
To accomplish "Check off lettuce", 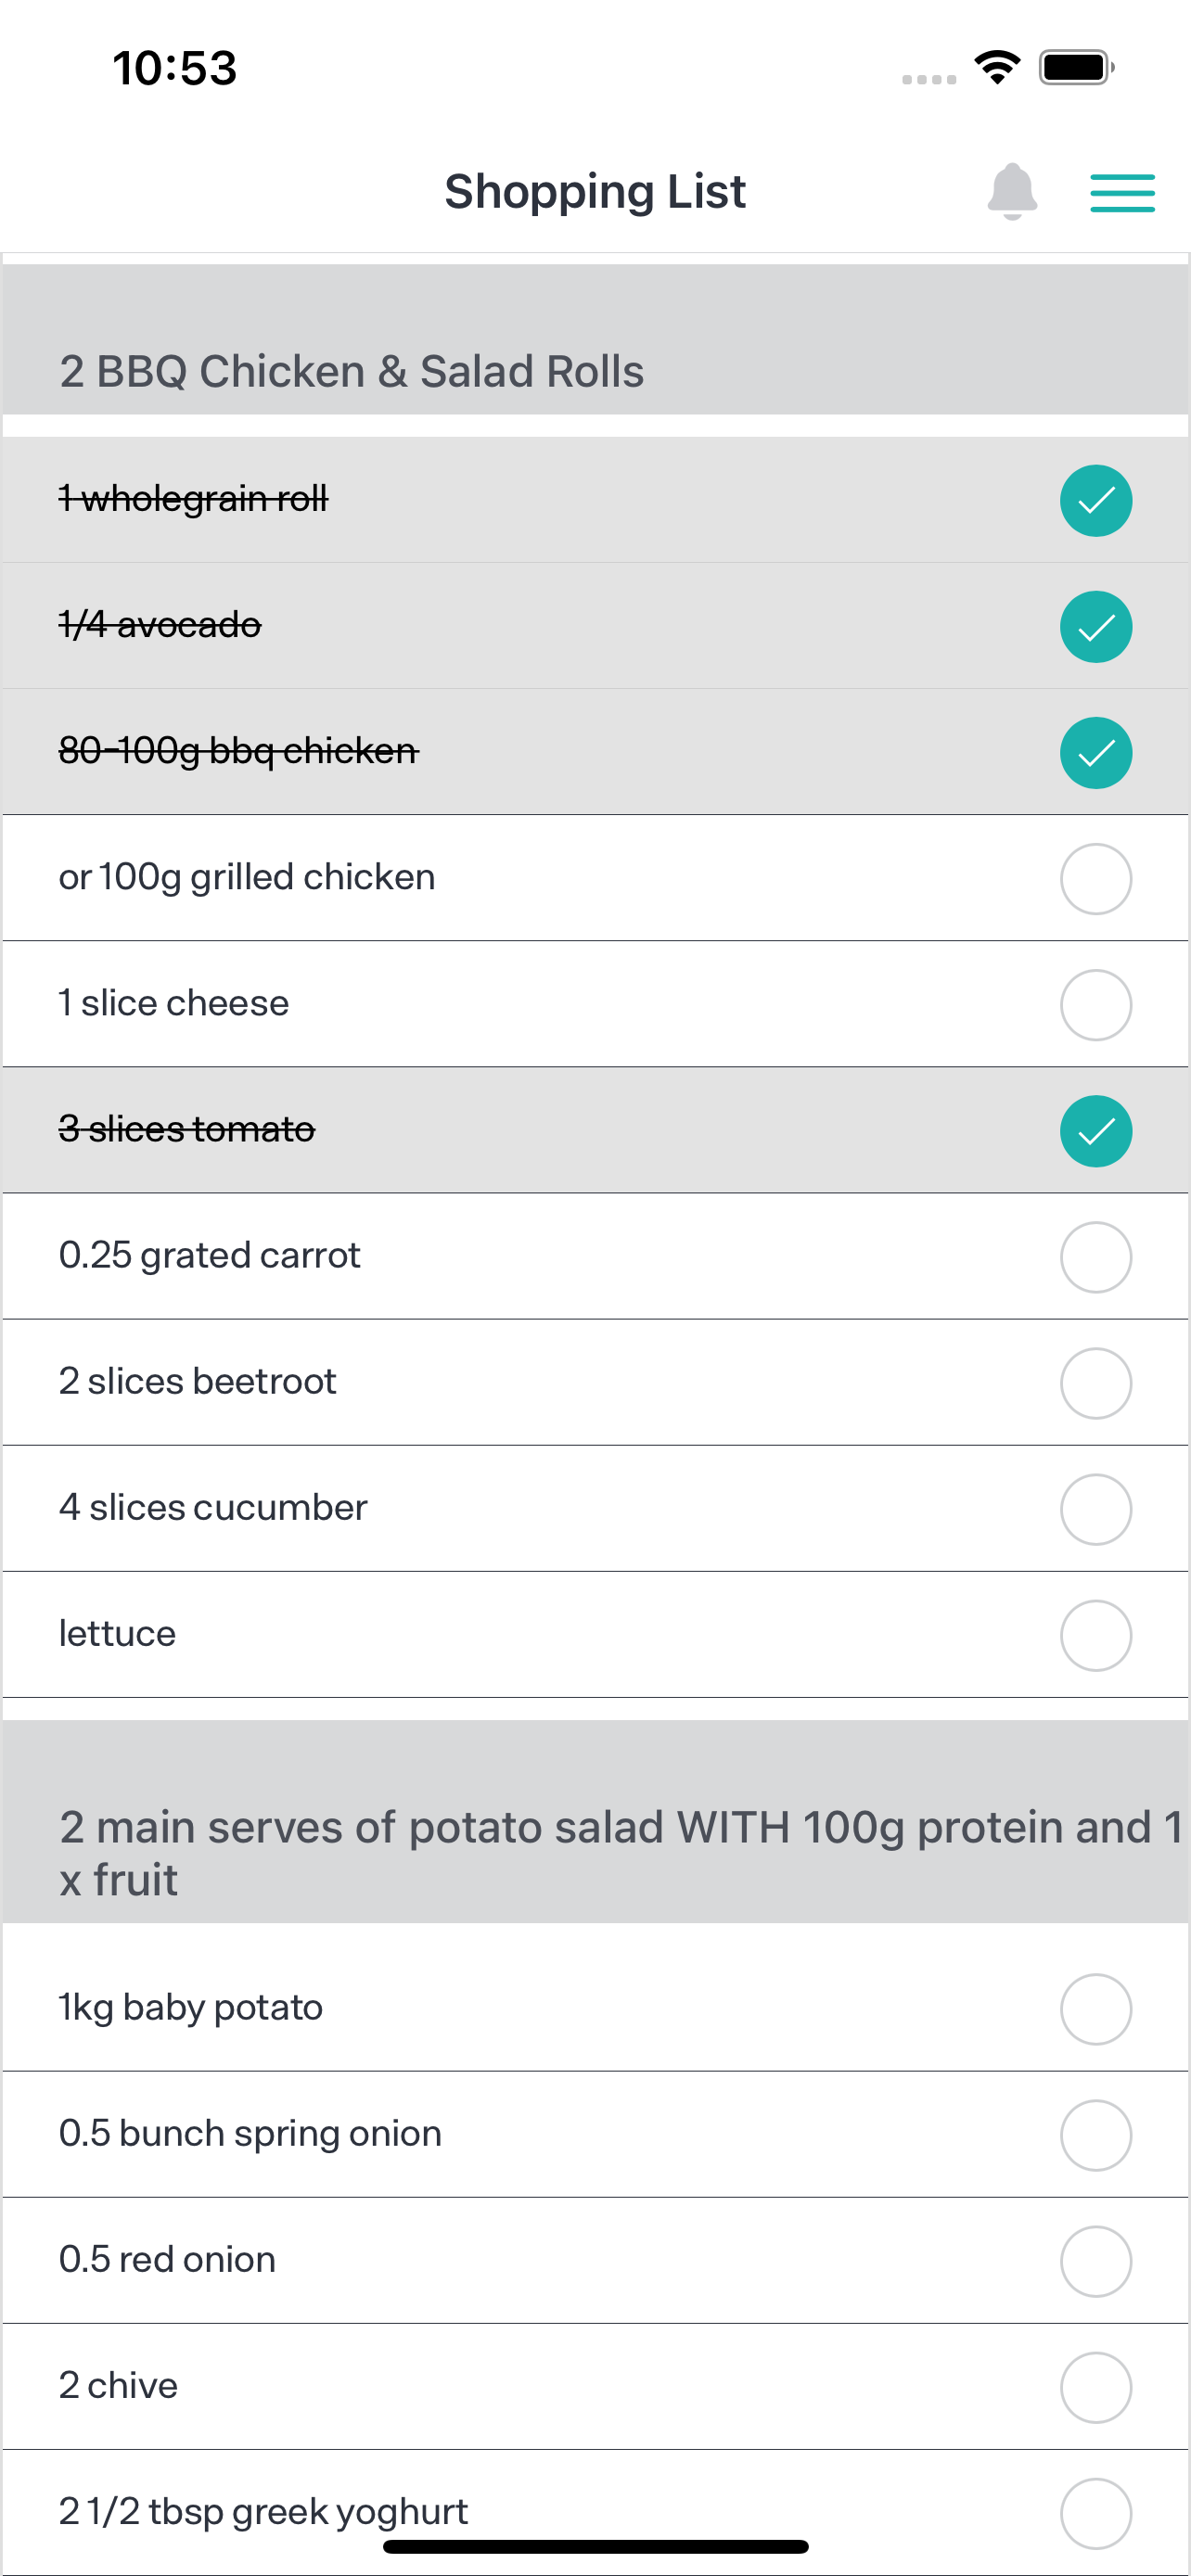I will pos(1095,1635).
